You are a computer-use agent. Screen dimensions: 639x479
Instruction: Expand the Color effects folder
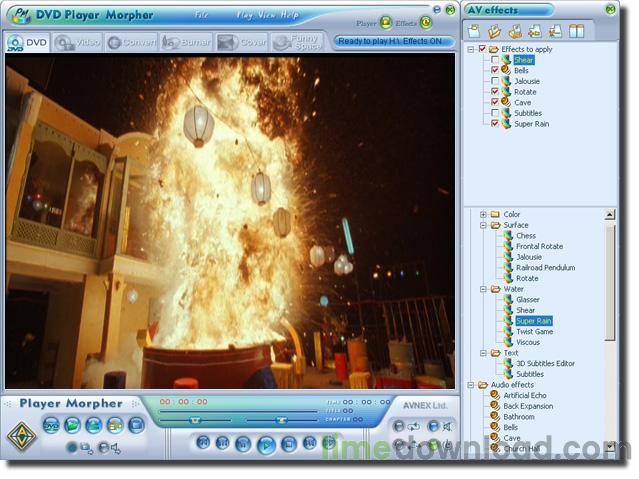[483, 214]
